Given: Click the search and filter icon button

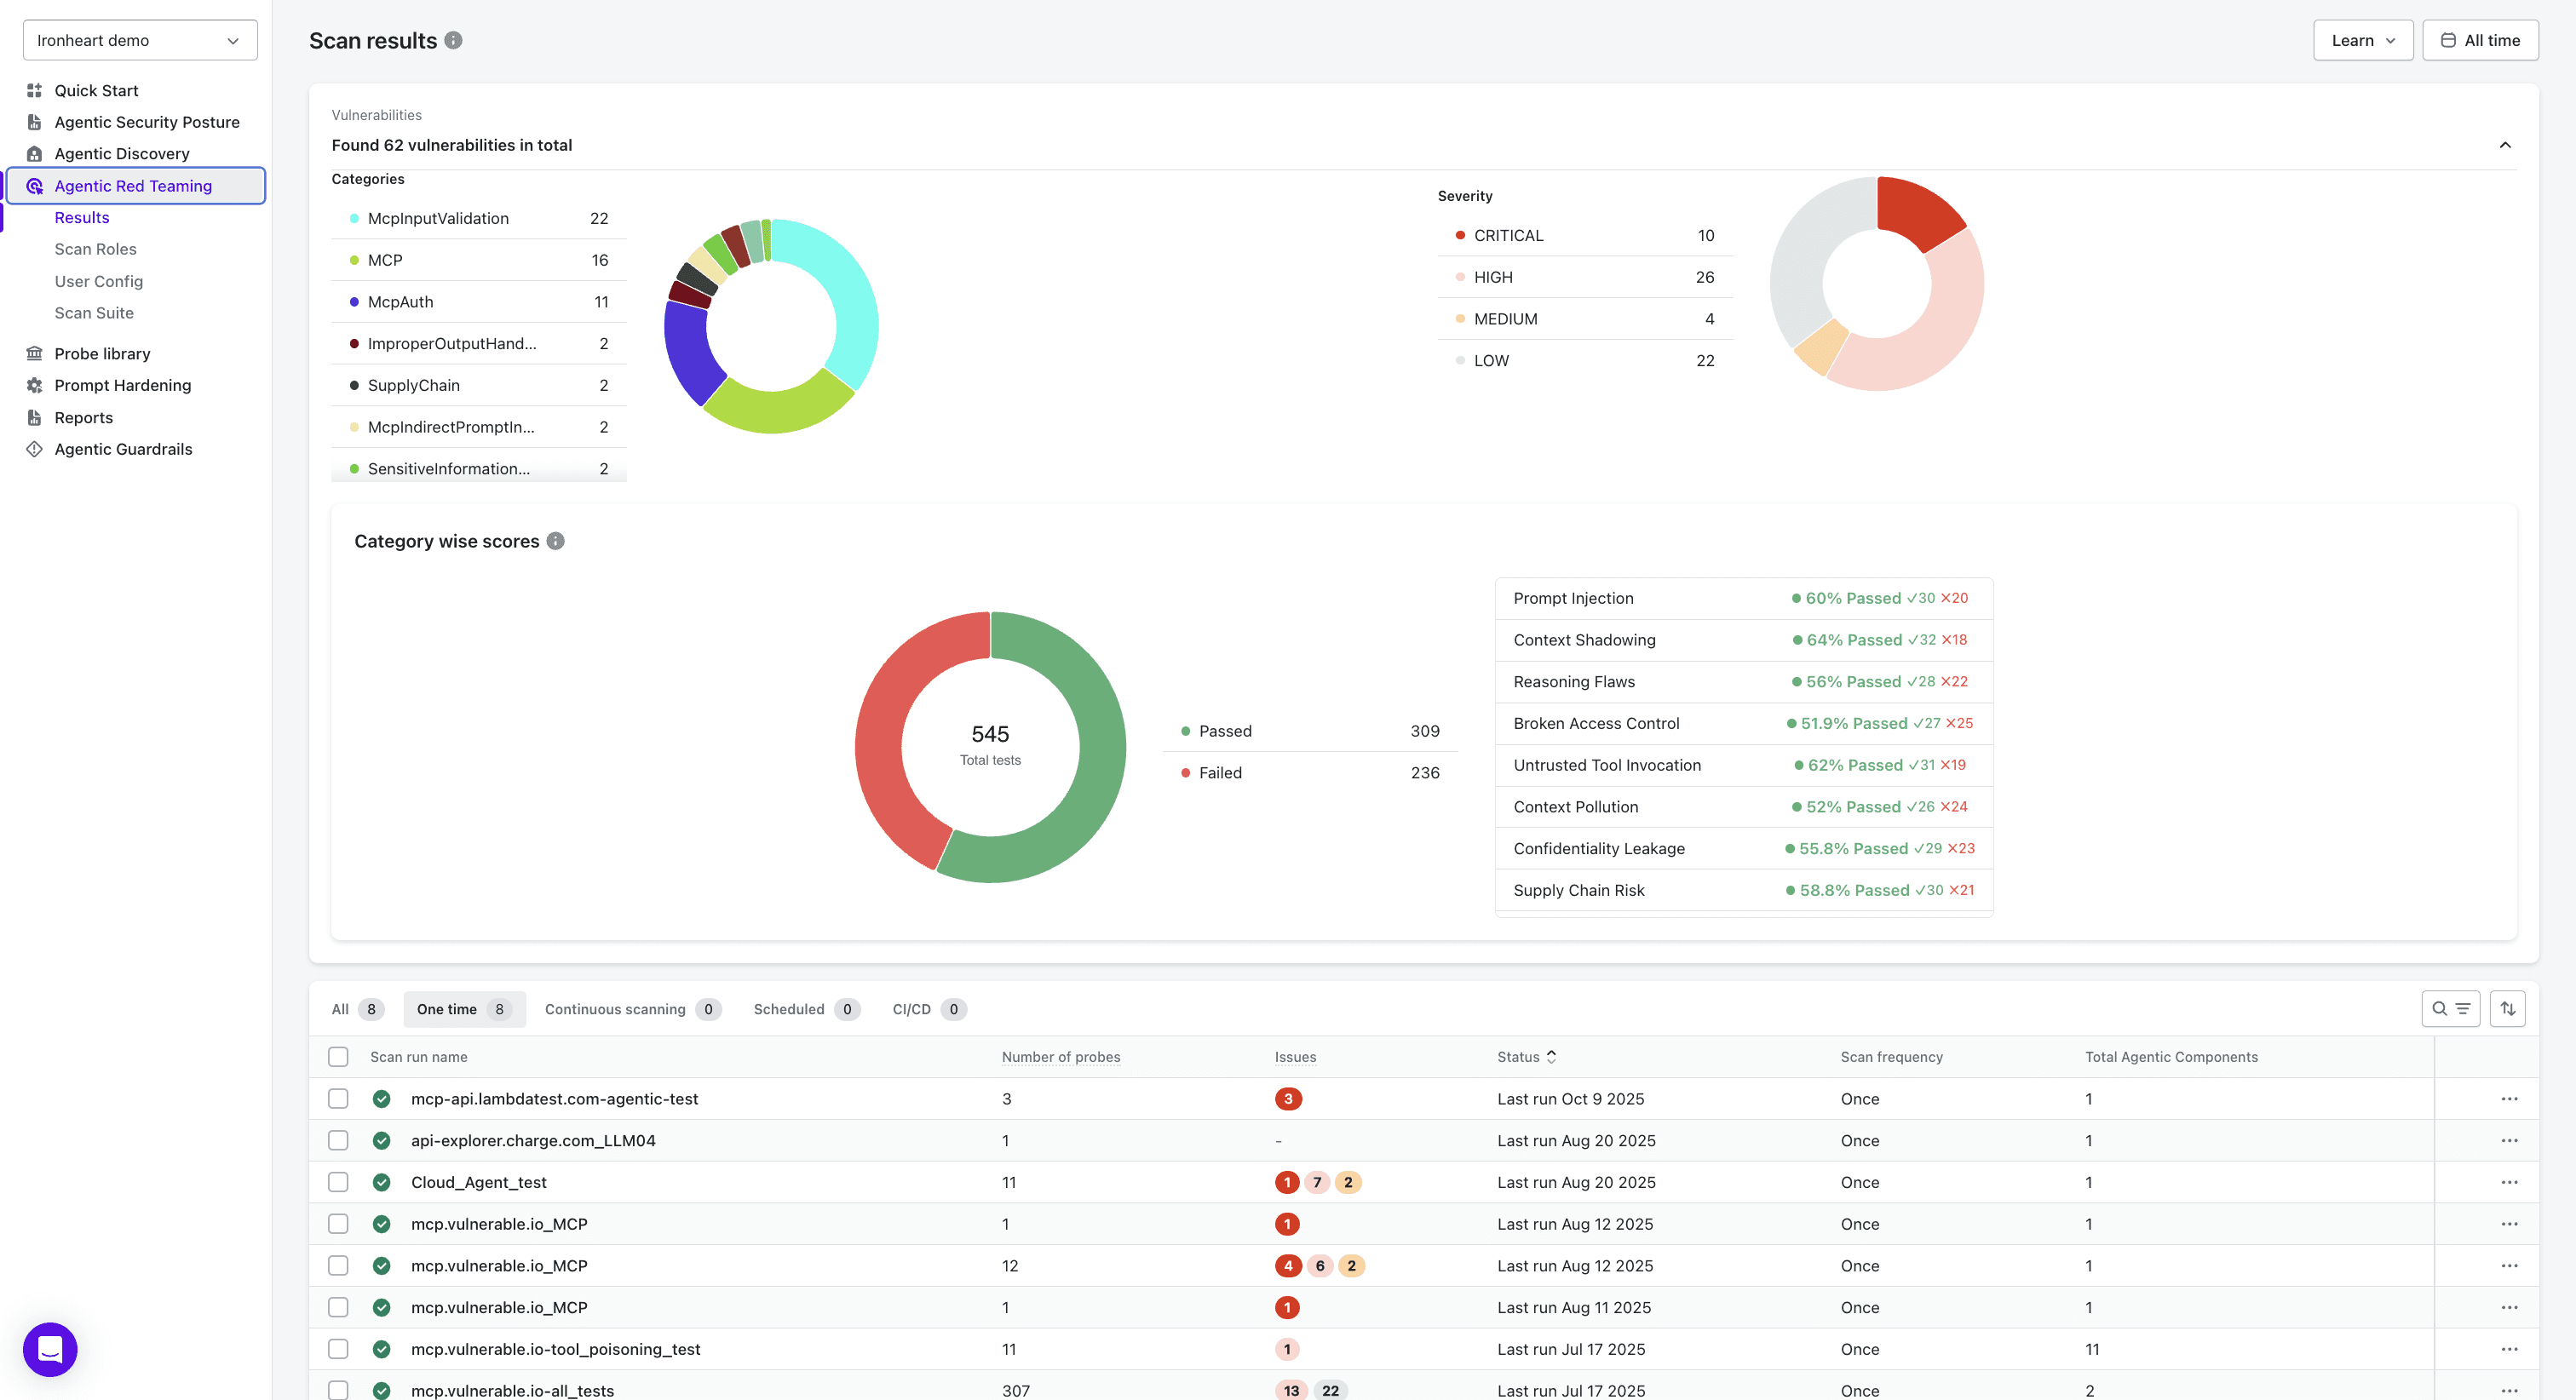Looking at the screenshot, I should pos(2450,1008).
